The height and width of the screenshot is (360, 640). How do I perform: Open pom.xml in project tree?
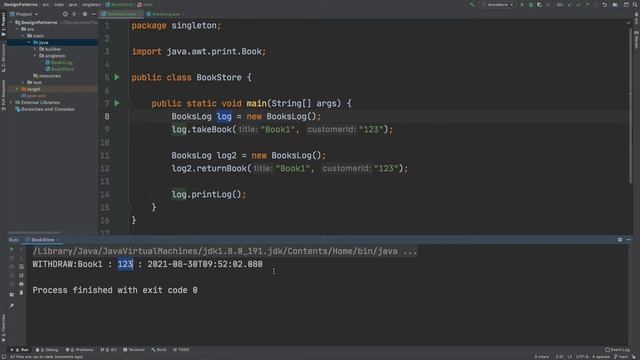(x=34, y=96)
